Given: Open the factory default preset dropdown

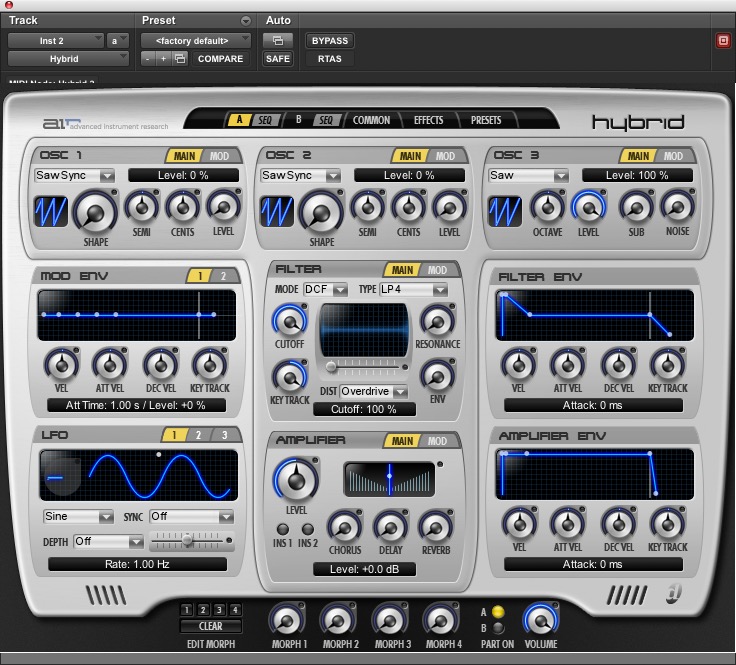Looking at the screenshot, I should (196, 40).
